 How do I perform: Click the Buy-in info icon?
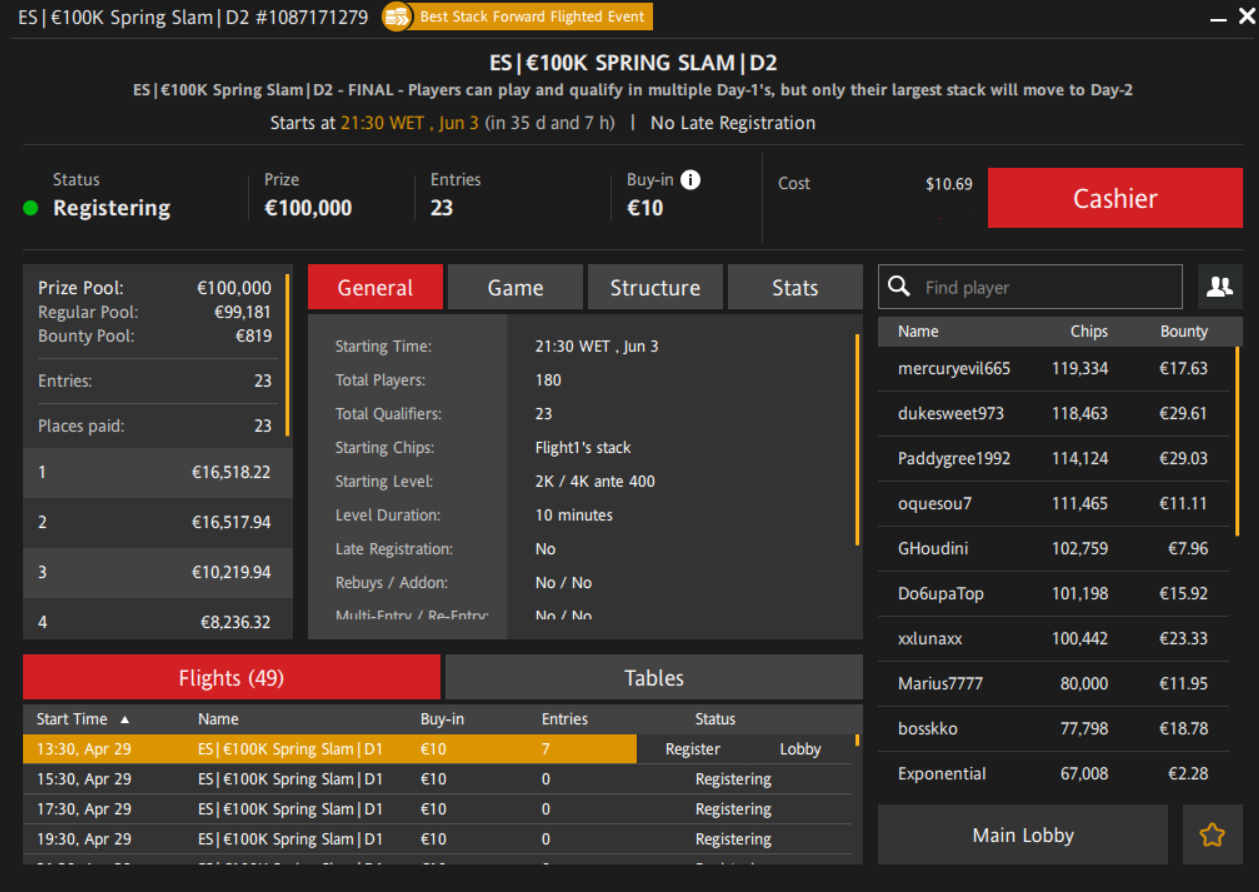[690, 180]
